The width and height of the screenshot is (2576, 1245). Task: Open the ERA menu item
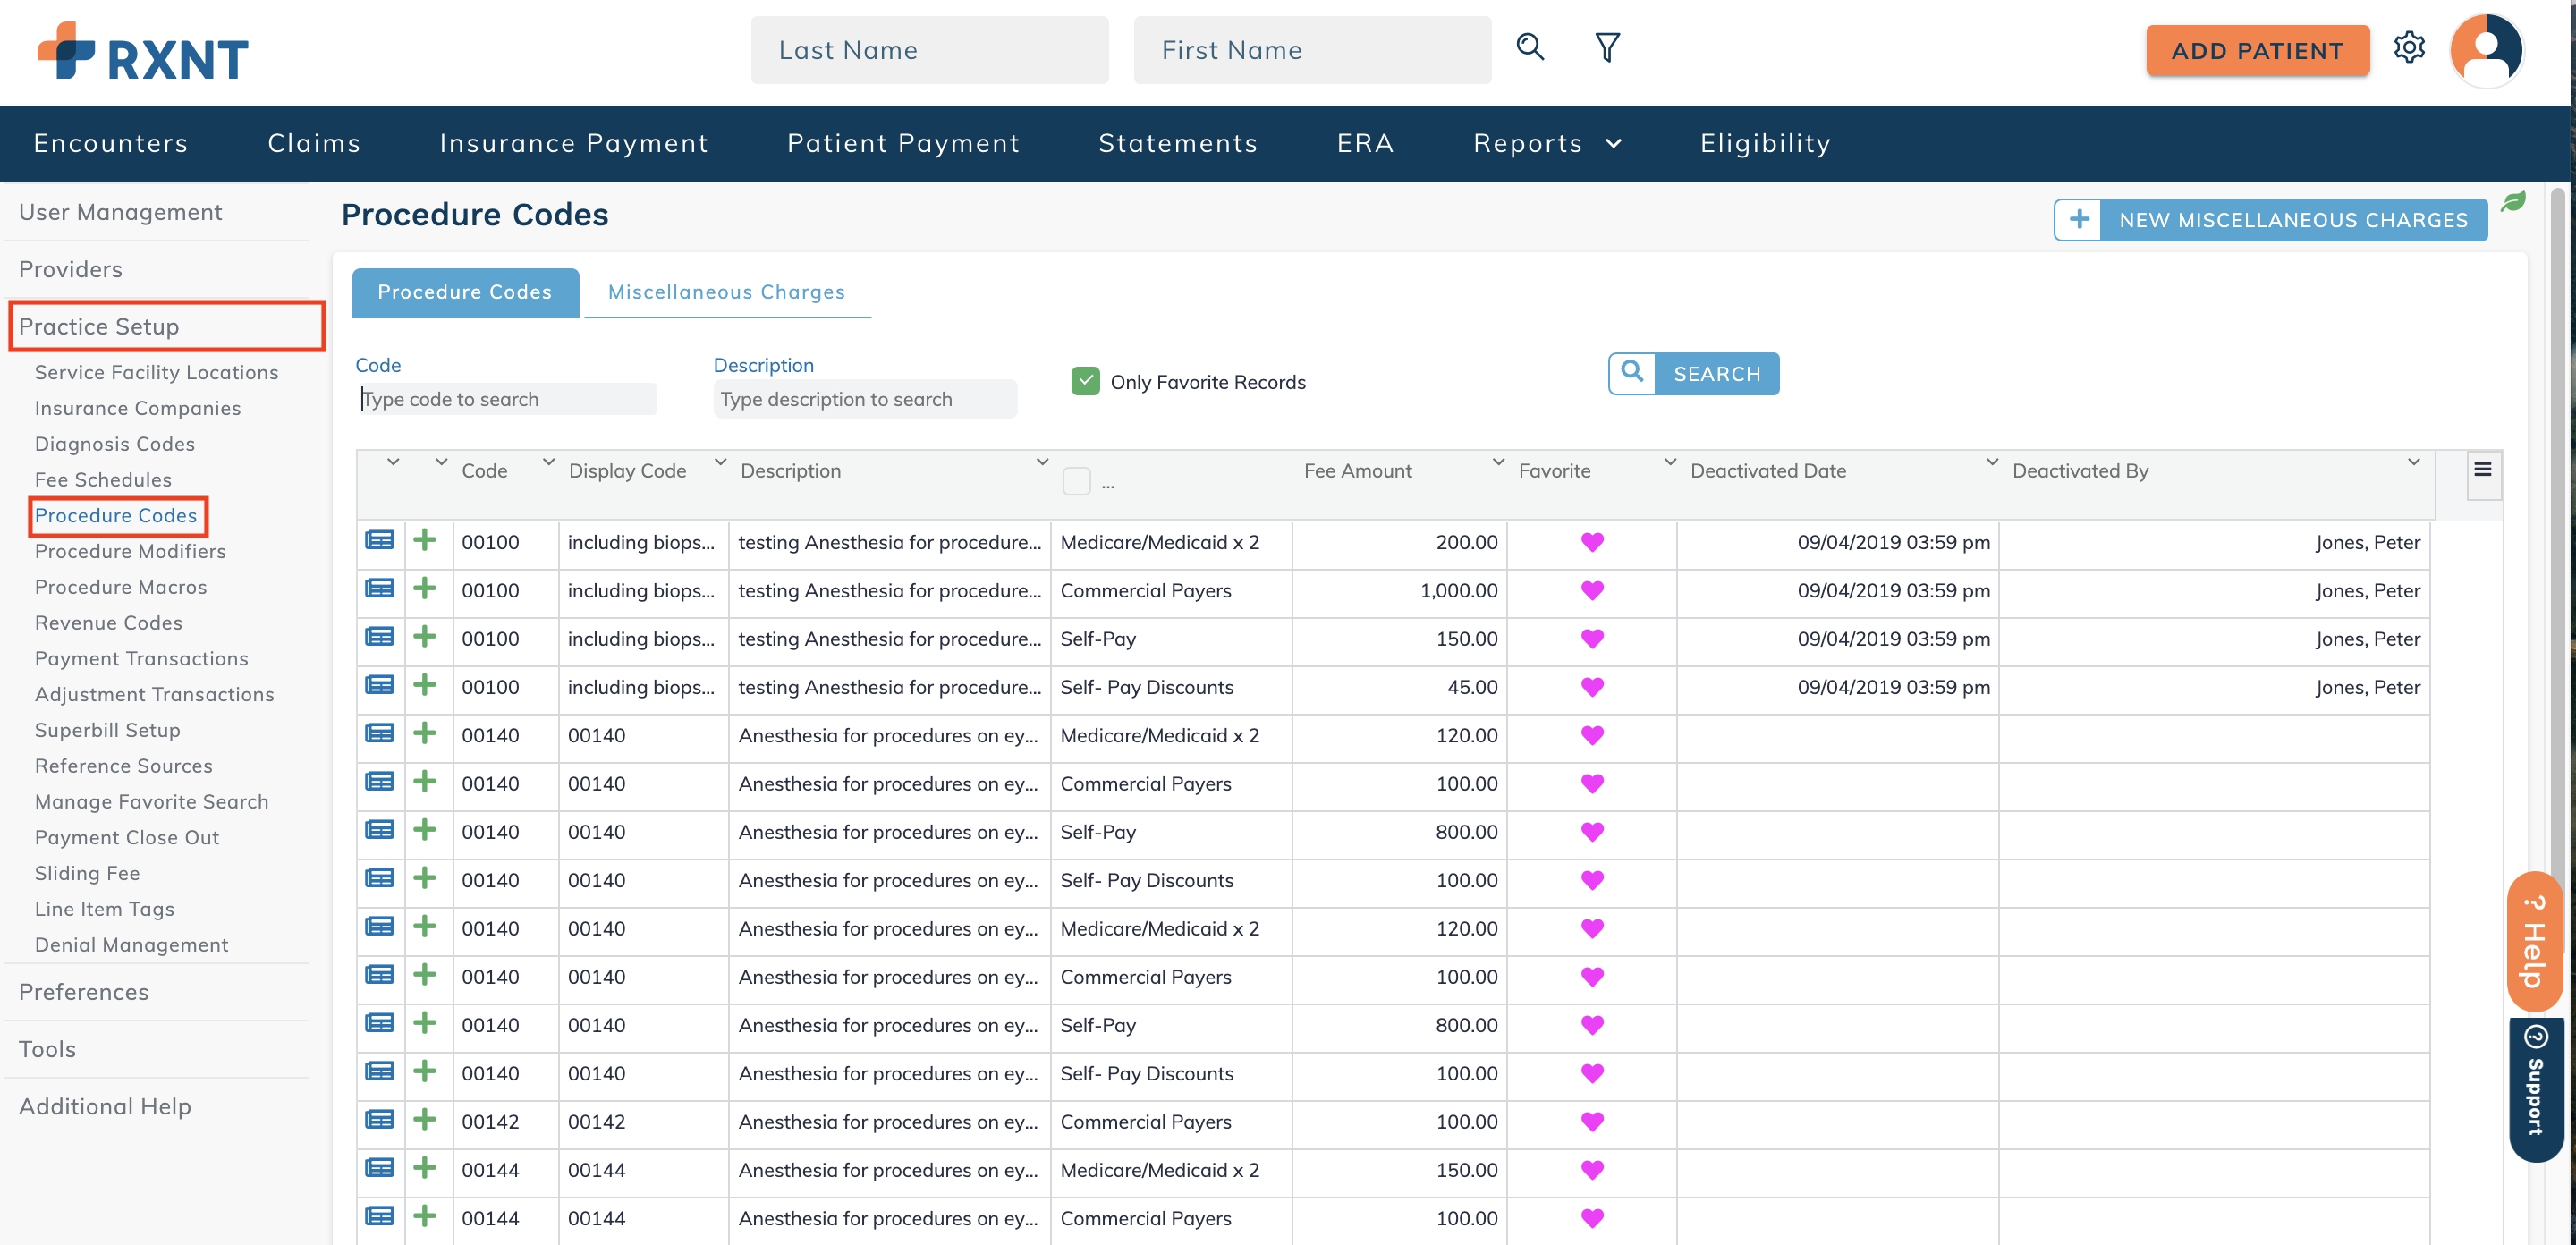(1365, 143)
